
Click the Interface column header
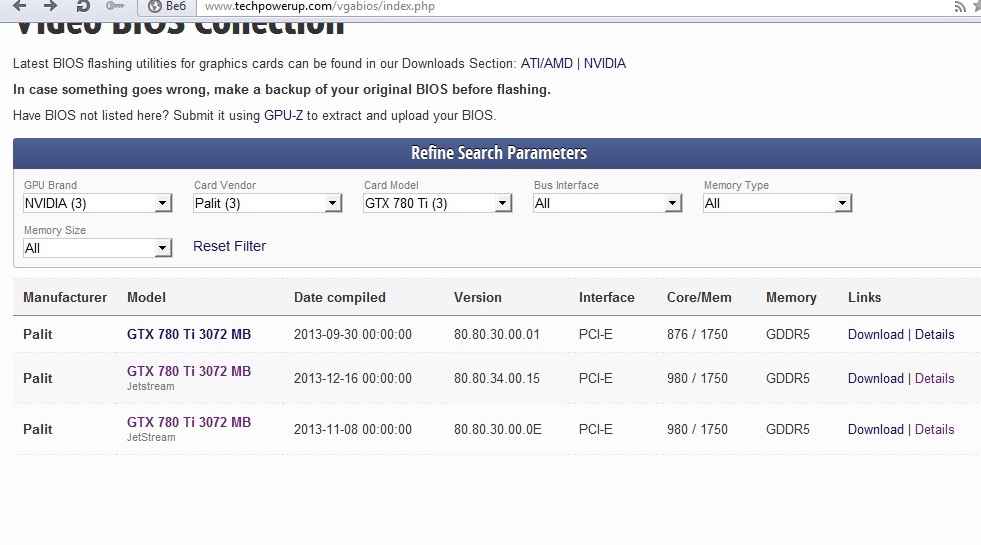coord(606,297)
